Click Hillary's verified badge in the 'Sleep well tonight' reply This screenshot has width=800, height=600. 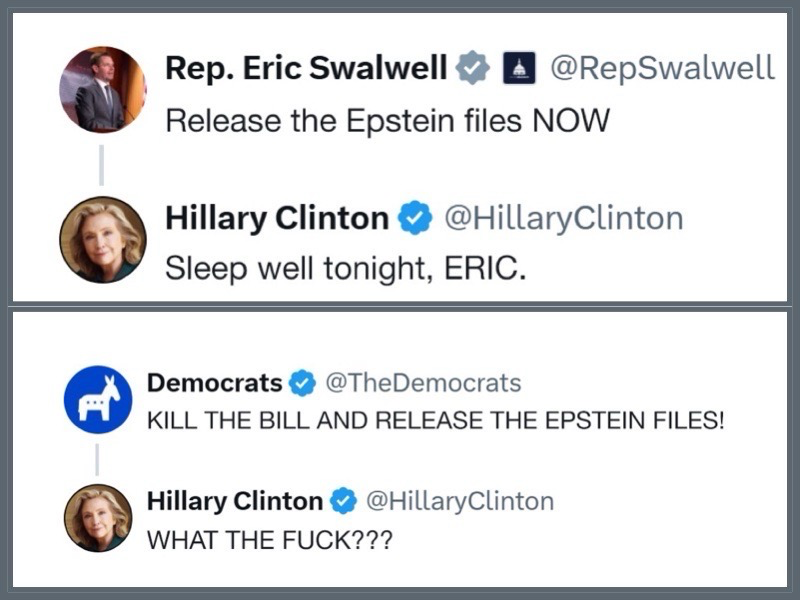[415, 218]
